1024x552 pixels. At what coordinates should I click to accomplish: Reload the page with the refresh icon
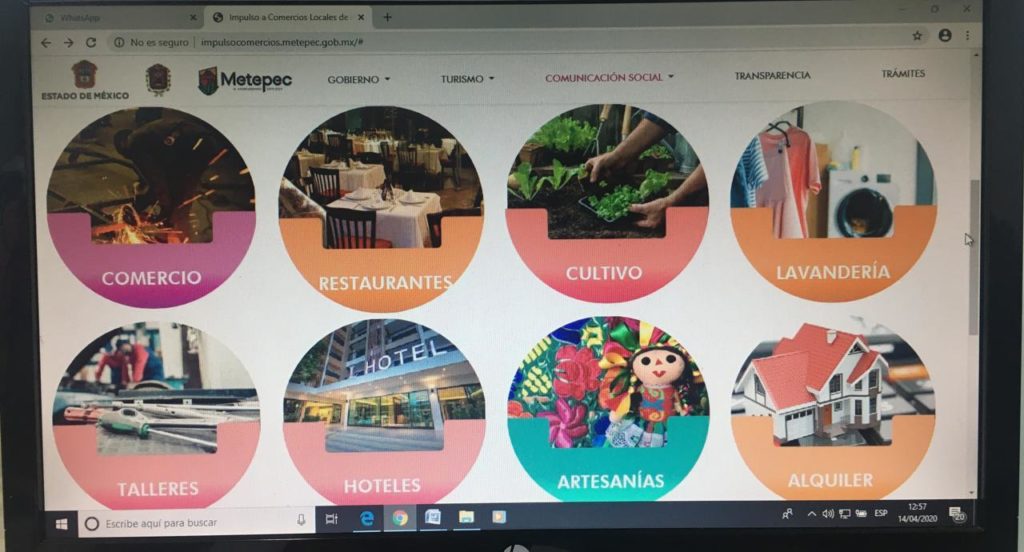[x=91, y=42]
